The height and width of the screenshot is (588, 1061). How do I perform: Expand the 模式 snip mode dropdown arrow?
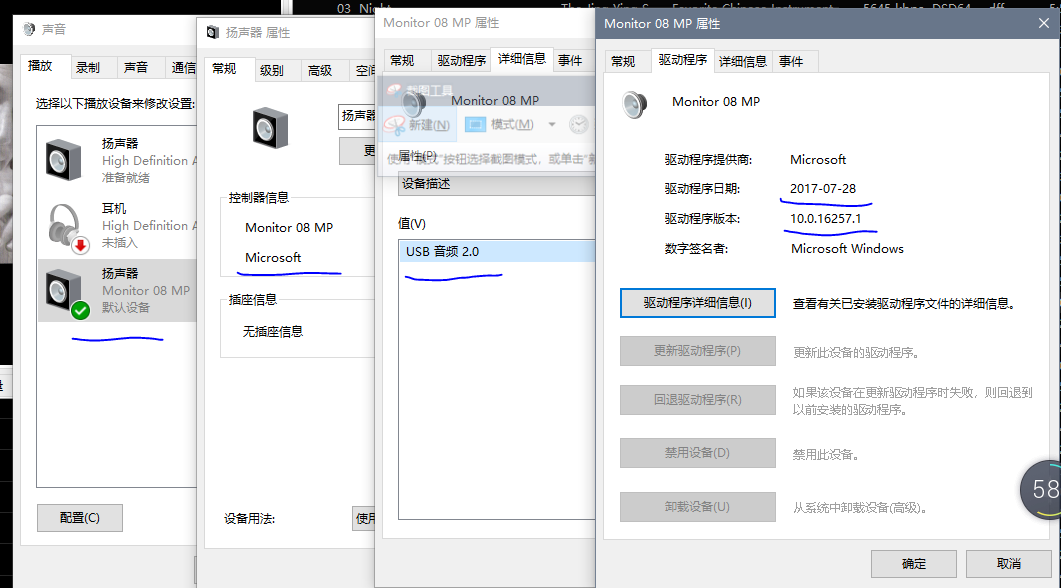tap(553, 125)
